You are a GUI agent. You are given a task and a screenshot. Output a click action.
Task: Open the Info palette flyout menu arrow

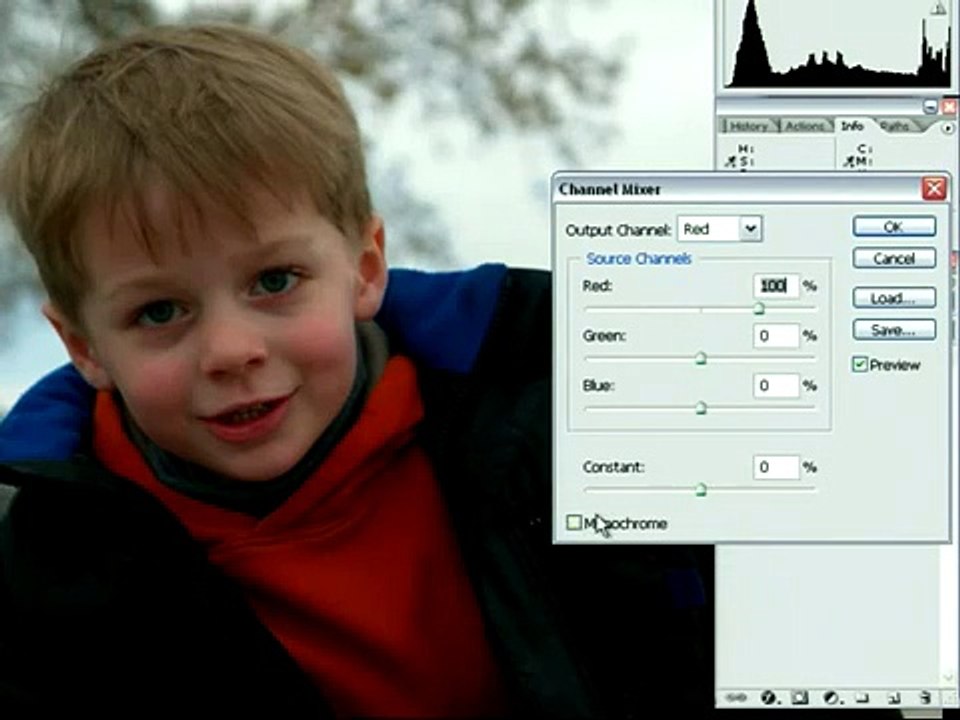tap(948, 129)
